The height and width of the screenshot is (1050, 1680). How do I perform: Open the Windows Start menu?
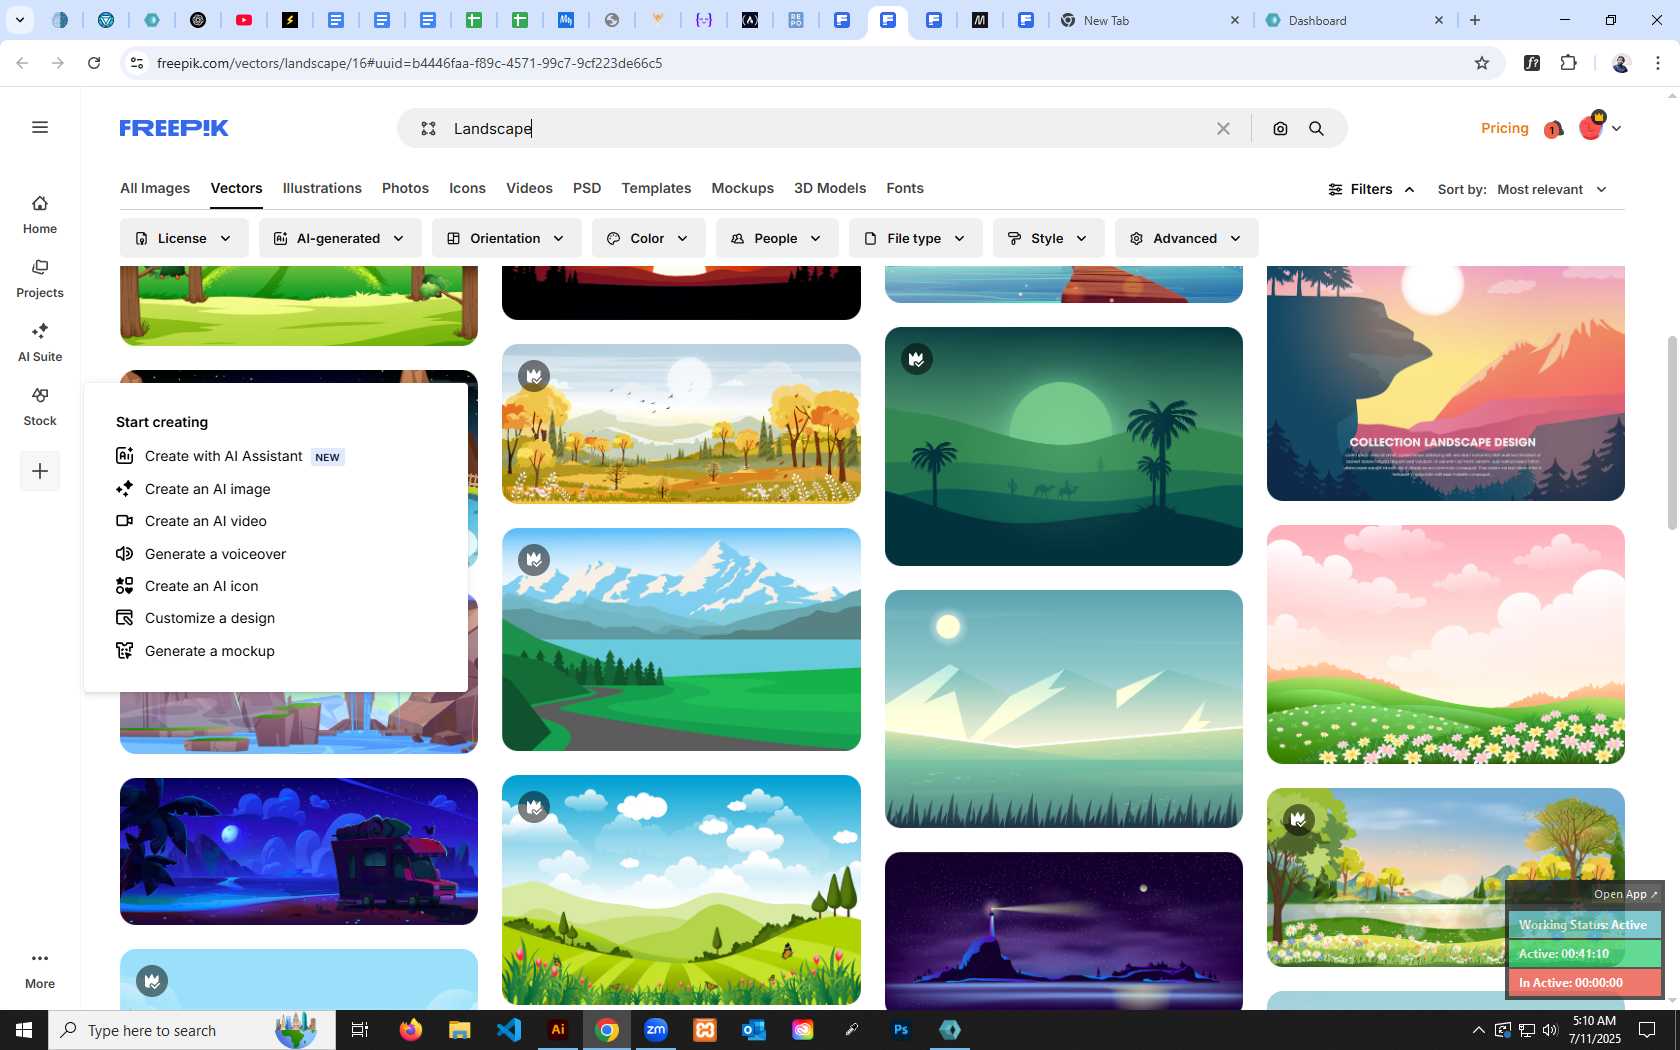24,1030
